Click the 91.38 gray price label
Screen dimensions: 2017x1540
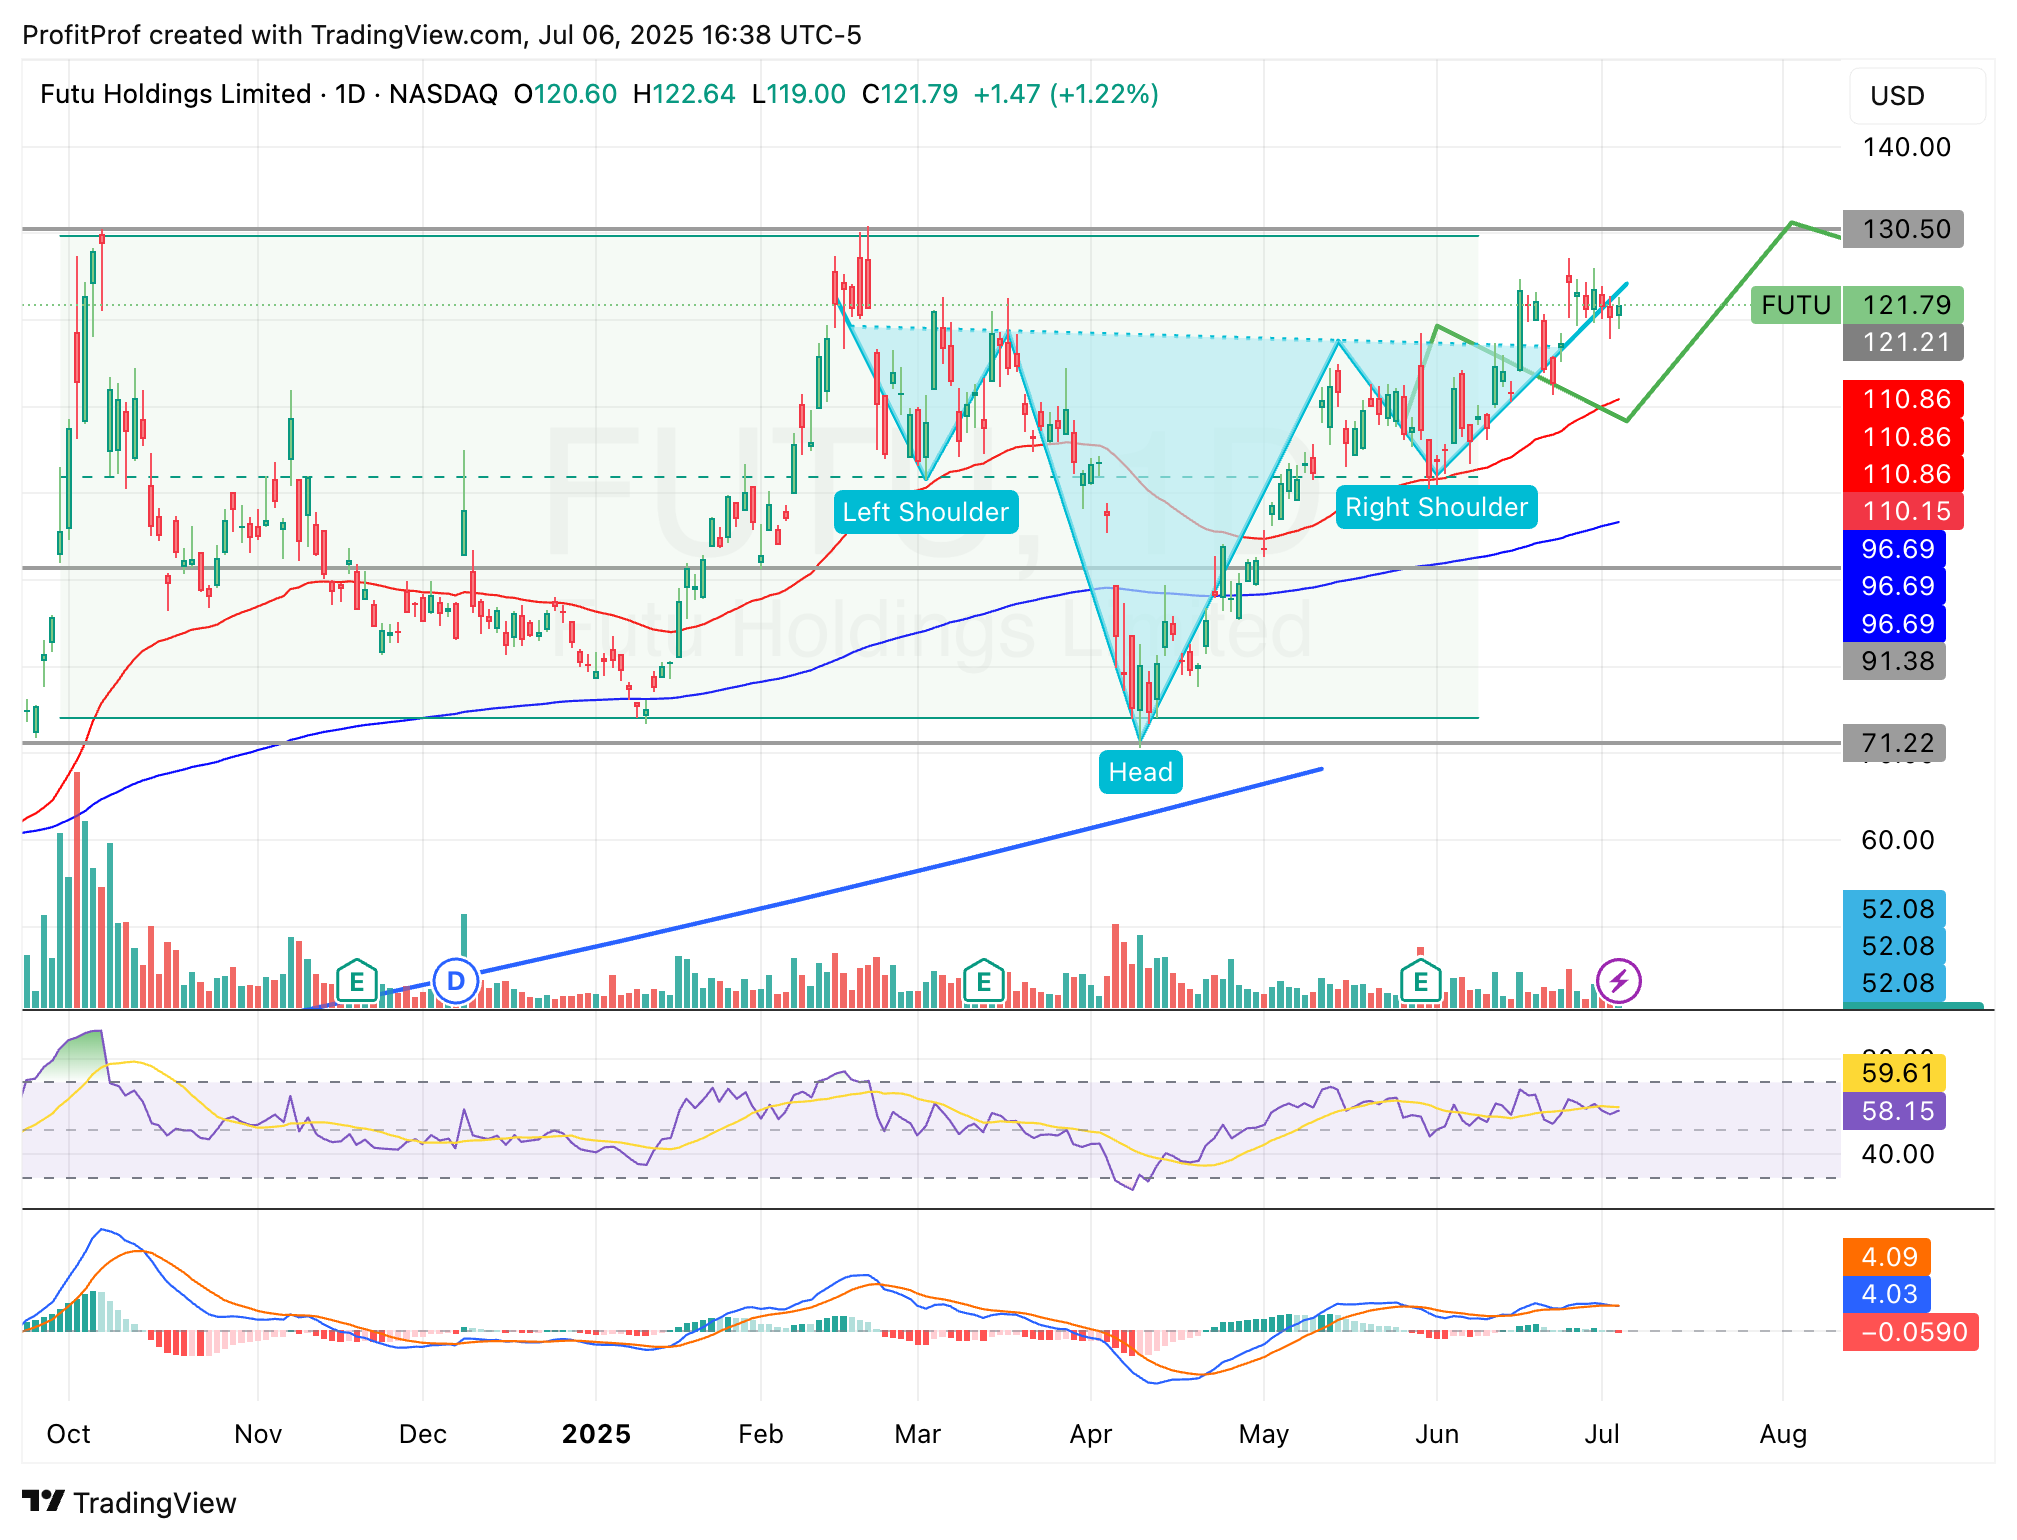(x=1895, y=661)
